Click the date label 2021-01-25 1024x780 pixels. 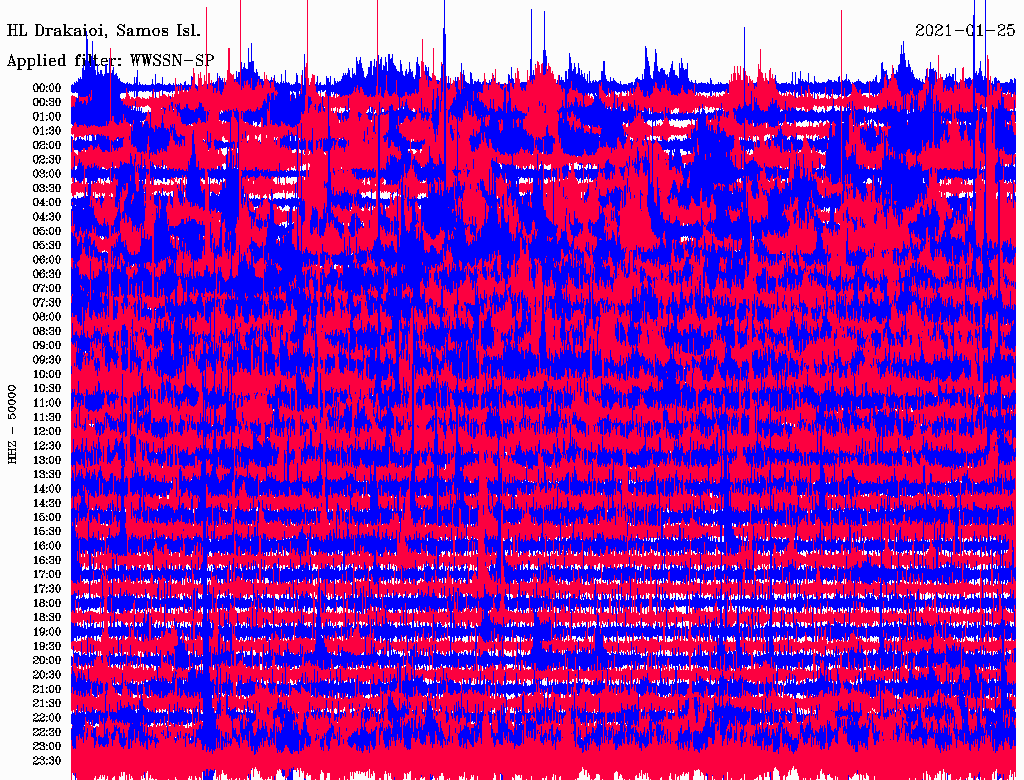click(x=965, y=30)
